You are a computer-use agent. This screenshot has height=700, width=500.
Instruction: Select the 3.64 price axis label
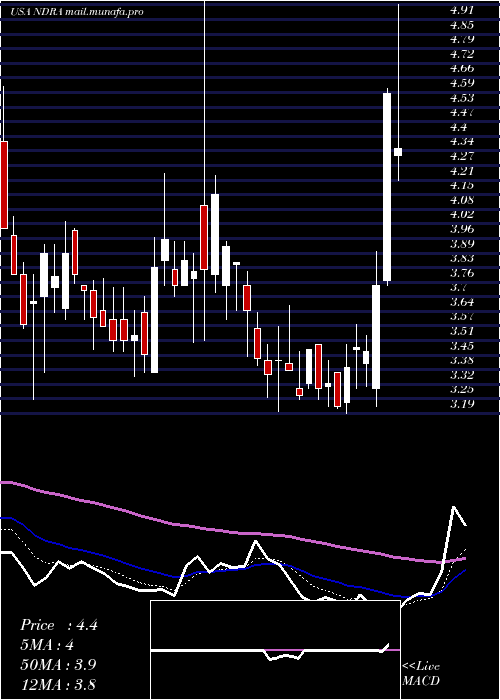(x=461, y=302)
